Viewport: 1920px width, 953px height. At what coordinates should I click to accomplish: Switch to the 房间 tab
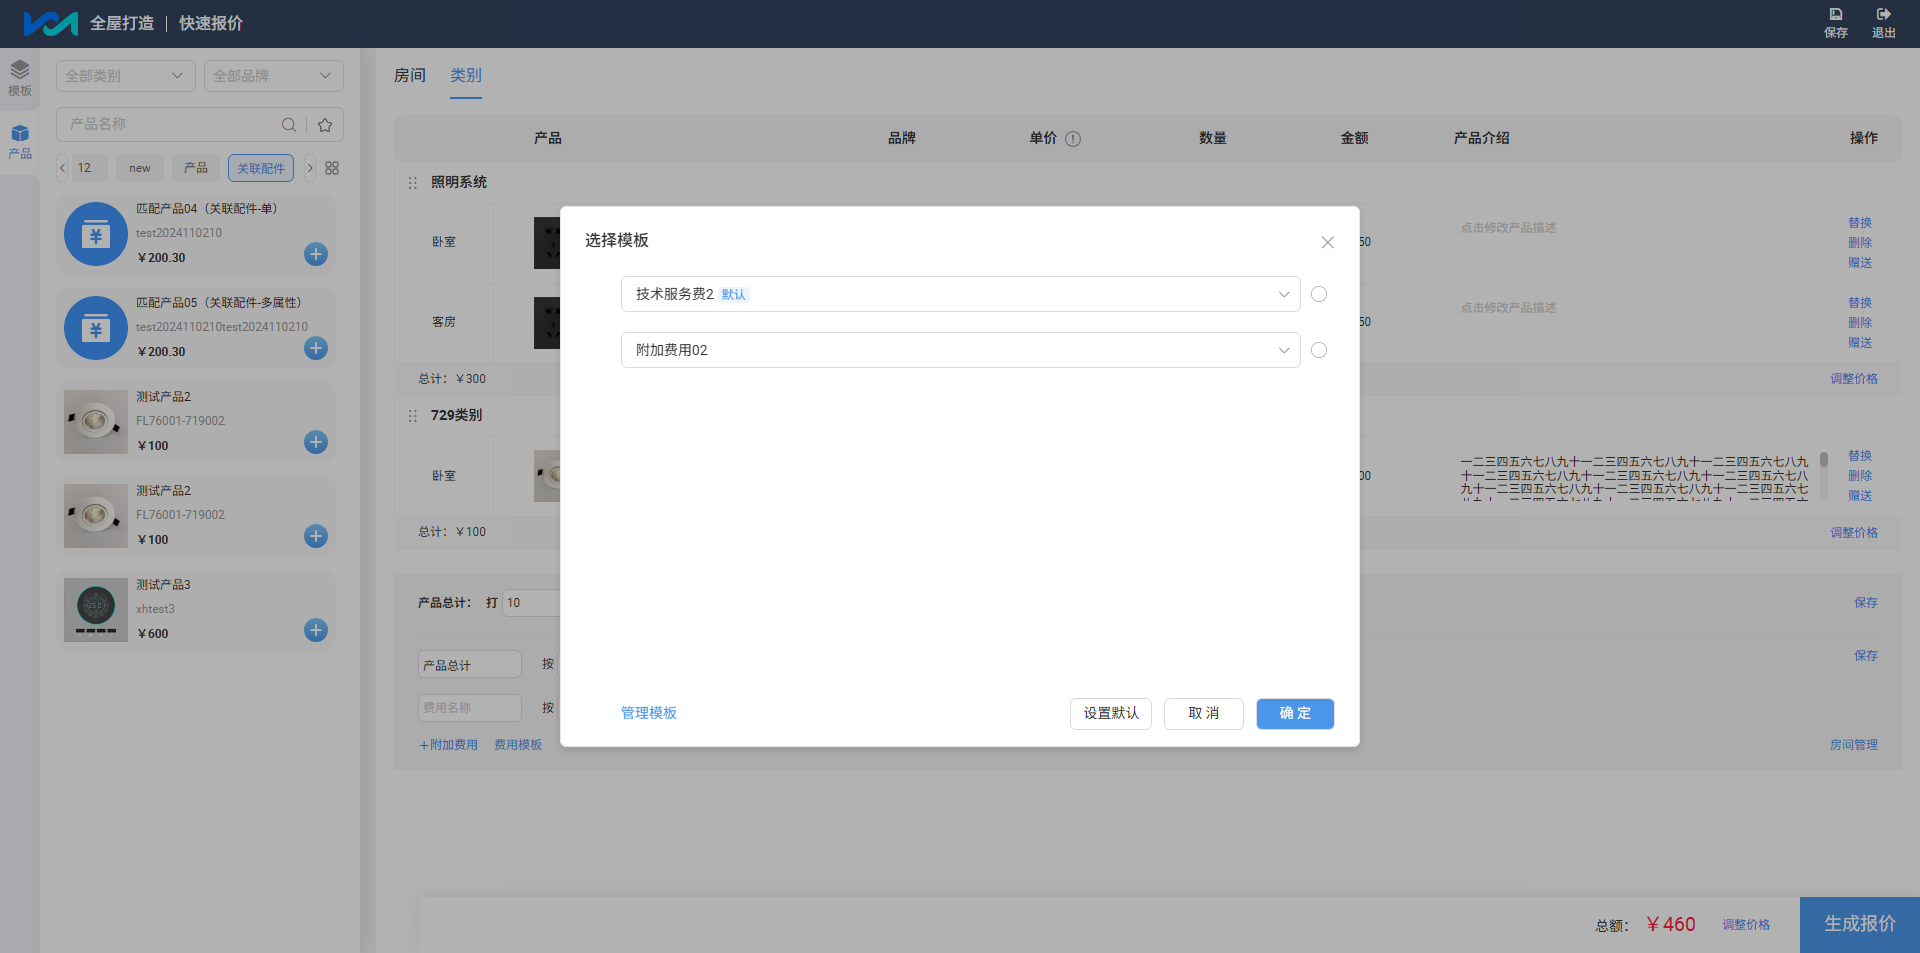410,75
